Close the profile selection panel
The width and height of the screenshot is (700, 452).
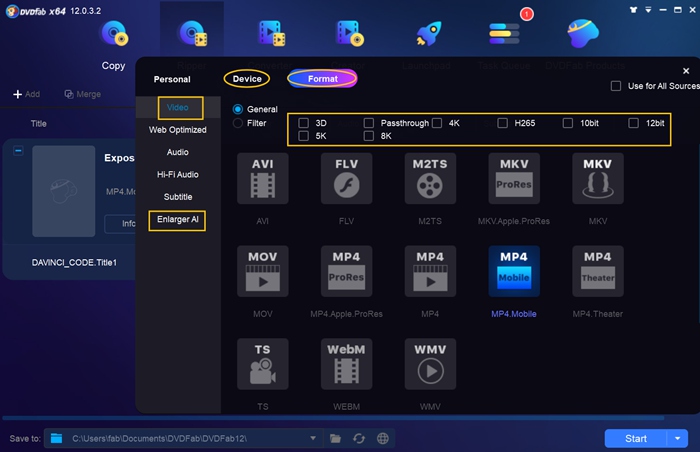(x=686, y=71)
